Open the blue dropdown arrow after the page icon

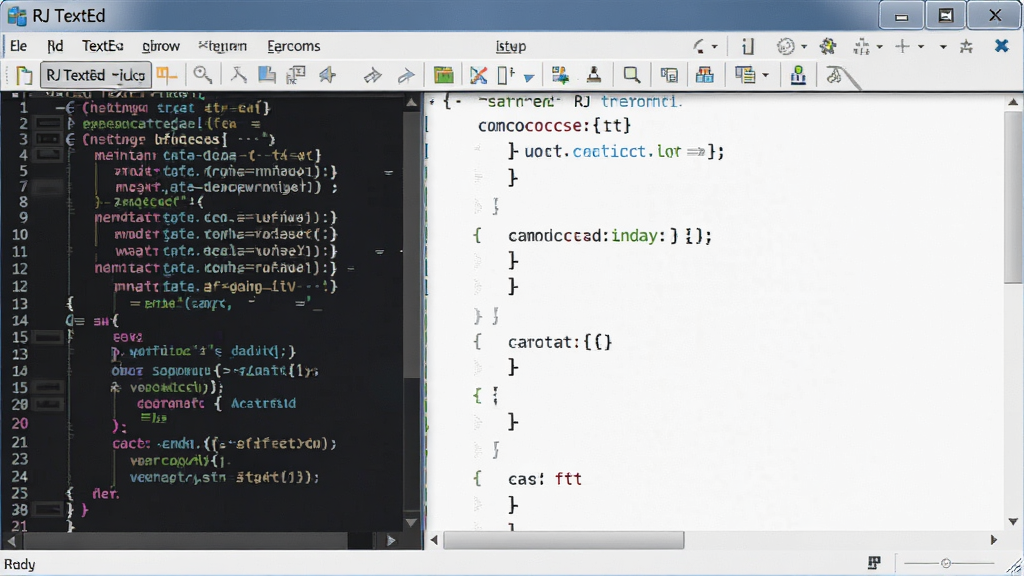tap(529, 78)
